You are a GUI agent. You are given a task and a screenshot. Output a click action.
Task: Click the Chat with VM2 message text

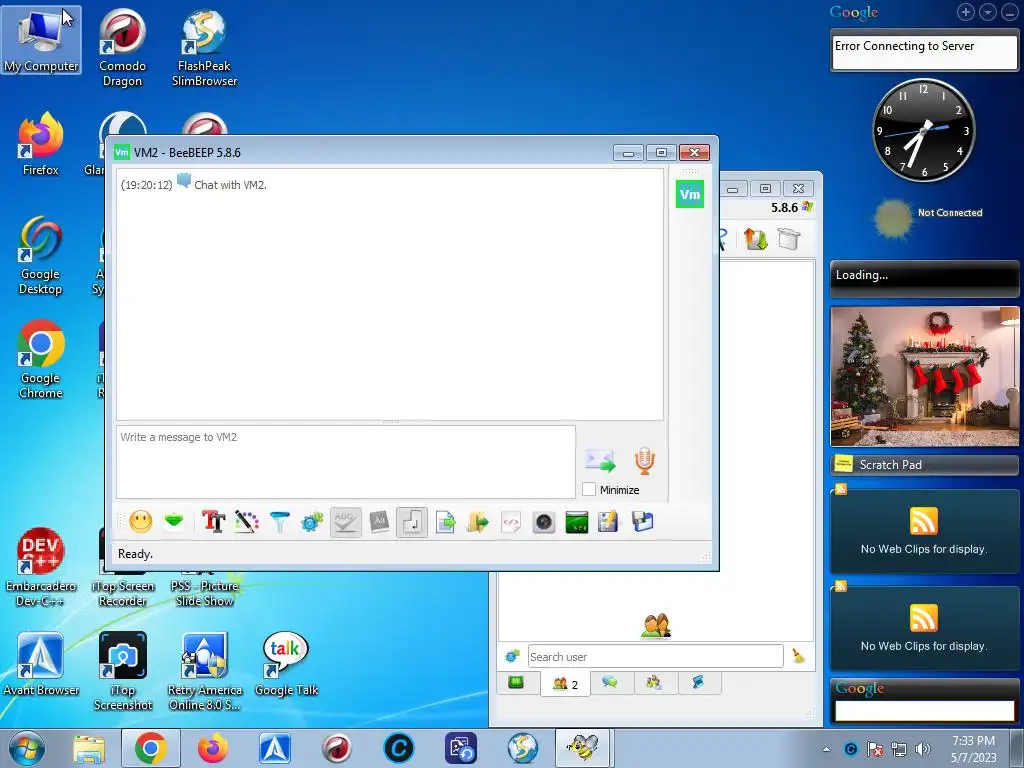point(230,185)
